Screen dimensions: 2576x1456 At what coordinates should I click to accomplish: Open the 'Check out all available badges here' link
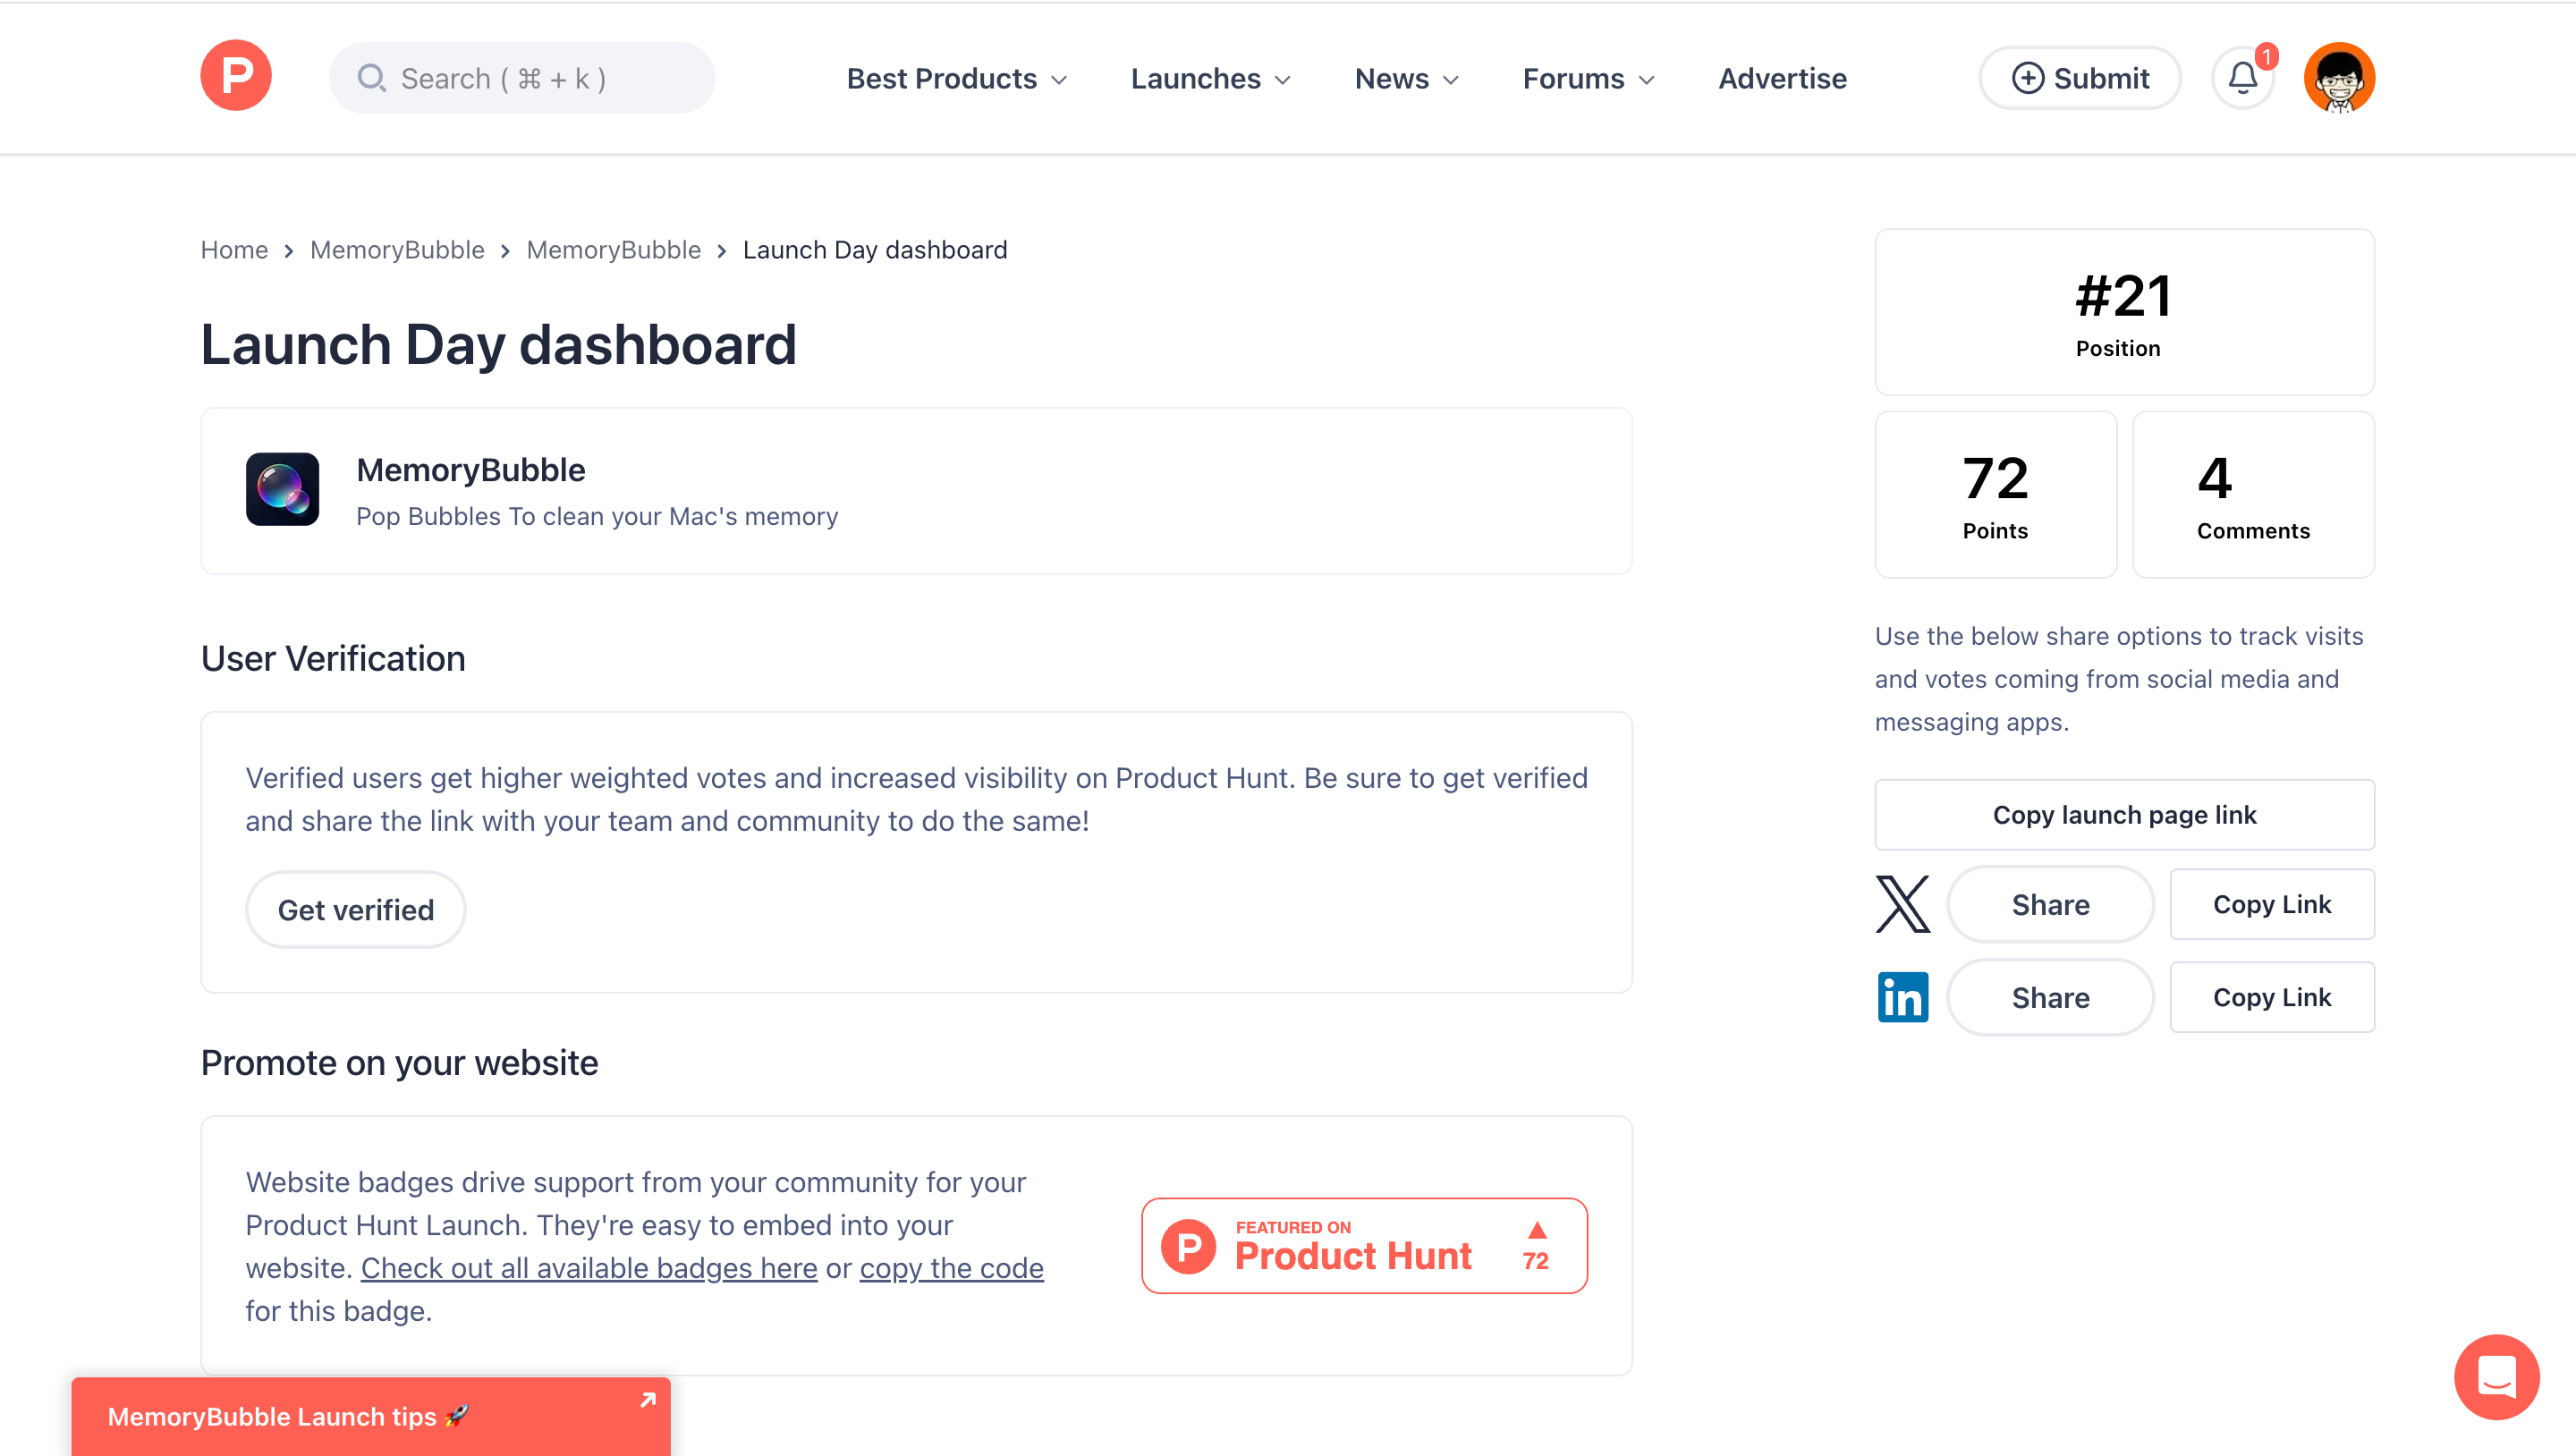(x=589, y=1268)
